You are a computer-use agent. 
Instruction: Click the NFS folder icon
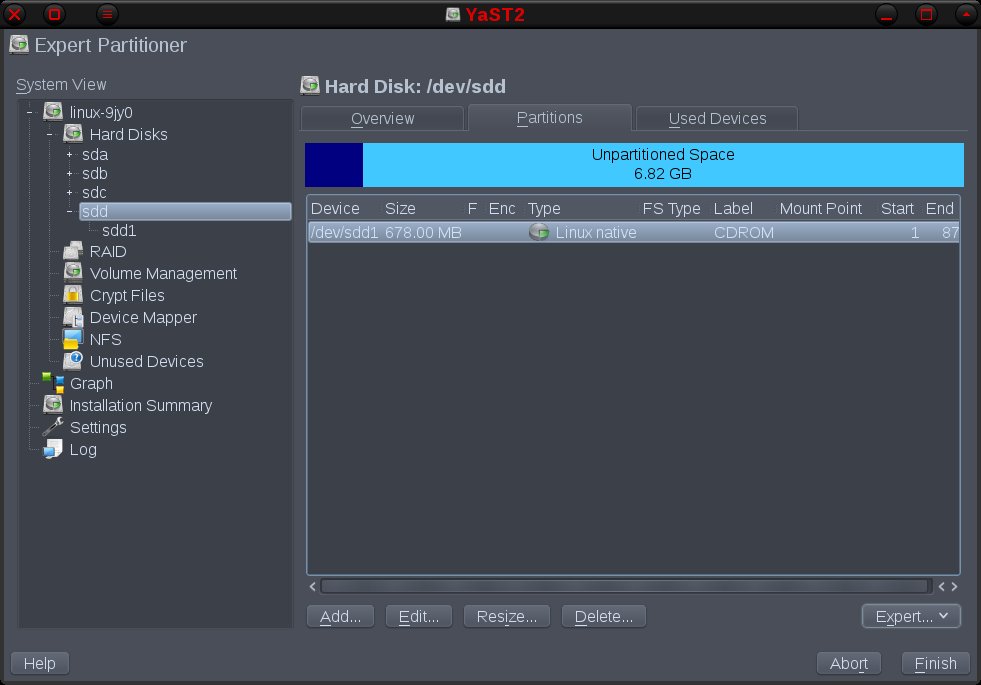(x=73, y=339)
